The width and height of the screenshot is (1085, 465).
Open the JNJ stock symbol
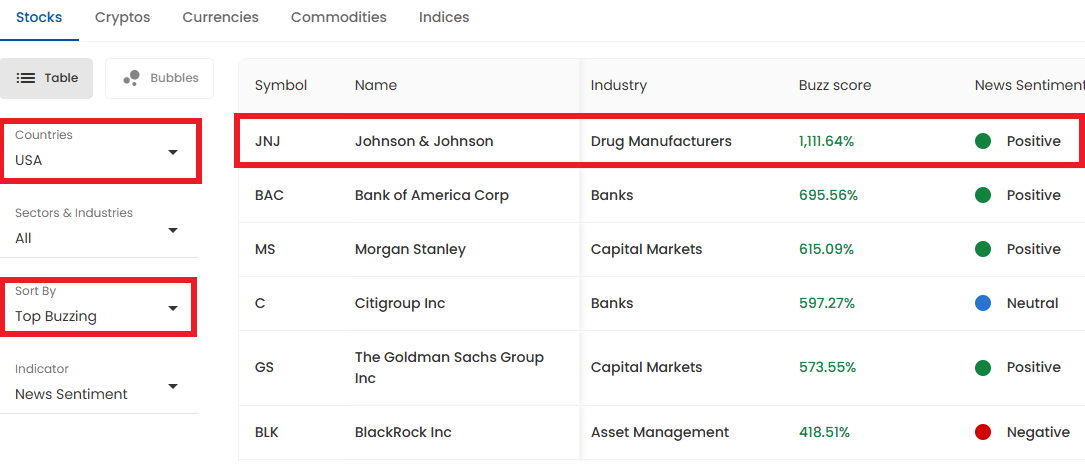(x=267, y=141)
